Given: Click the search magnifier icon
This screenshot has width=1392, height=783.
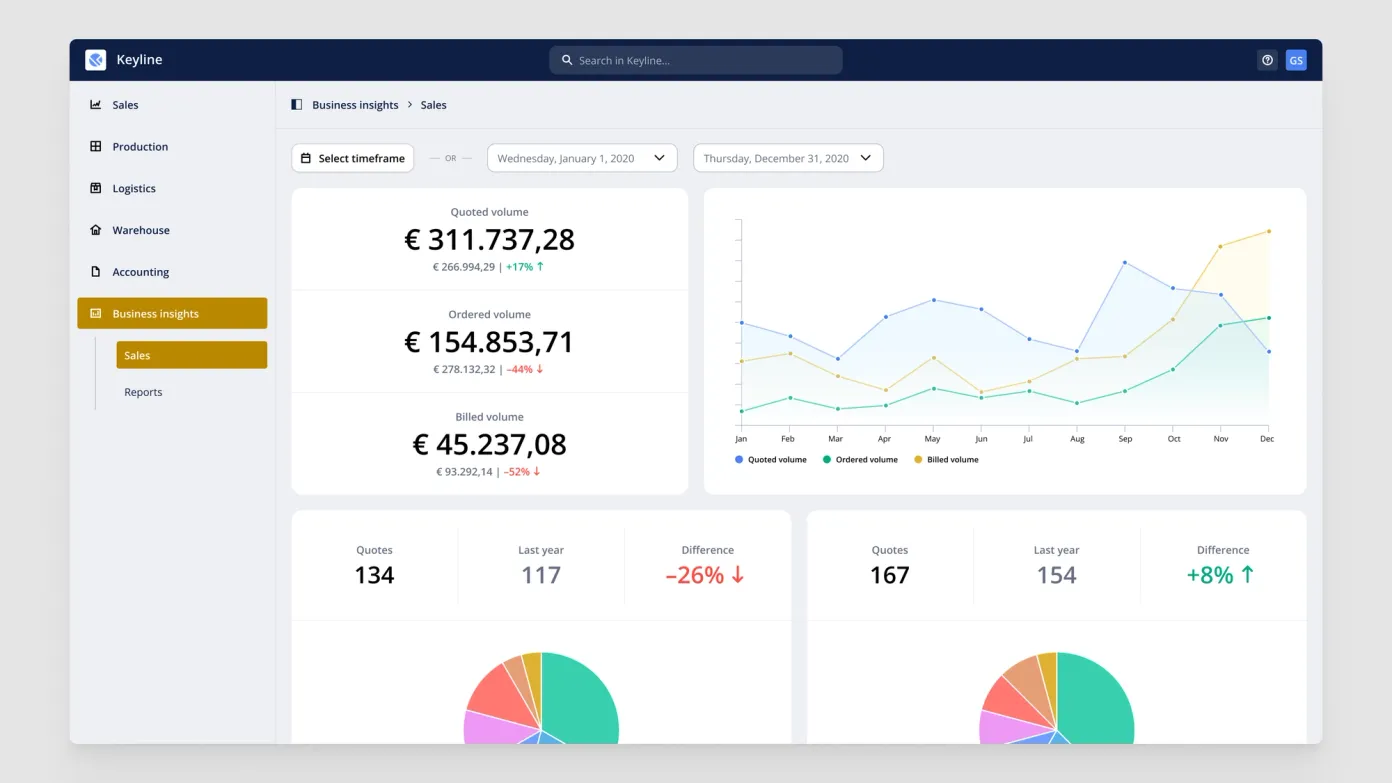Looking at the screenshot, I should coord(567,60).
